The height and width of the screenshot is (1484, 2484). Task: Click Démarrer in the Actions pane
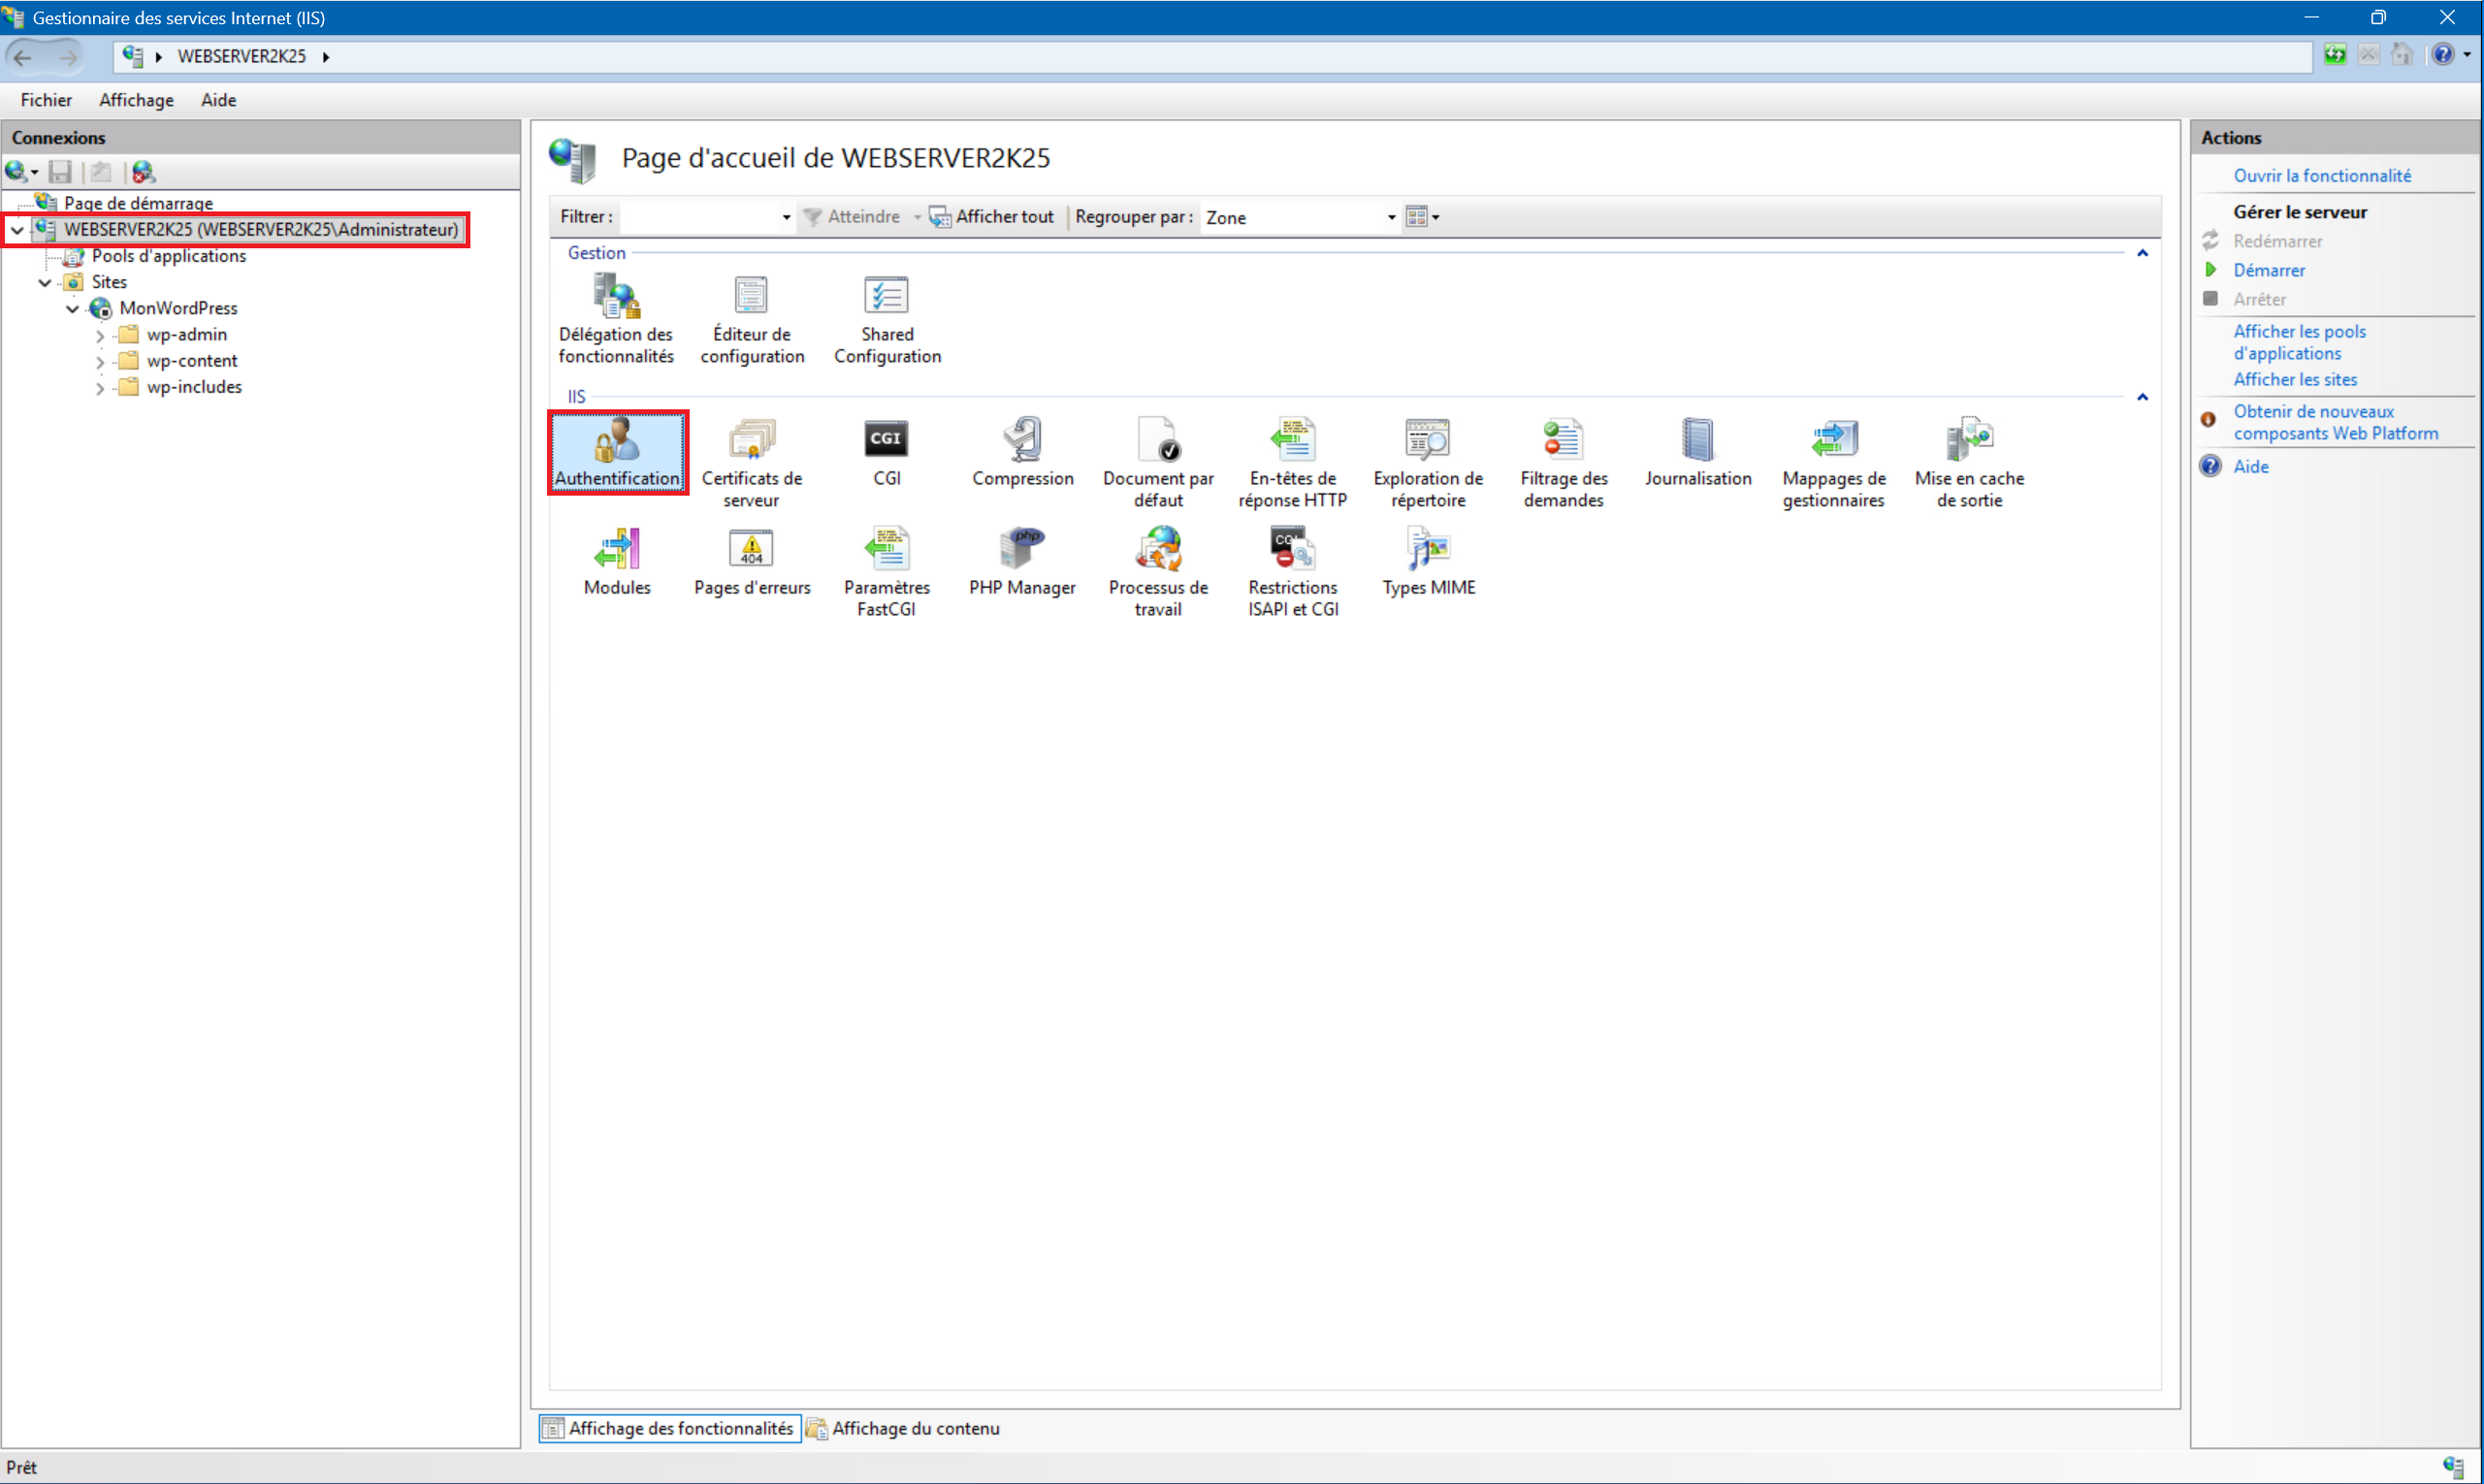click(x=2268, y=270)
